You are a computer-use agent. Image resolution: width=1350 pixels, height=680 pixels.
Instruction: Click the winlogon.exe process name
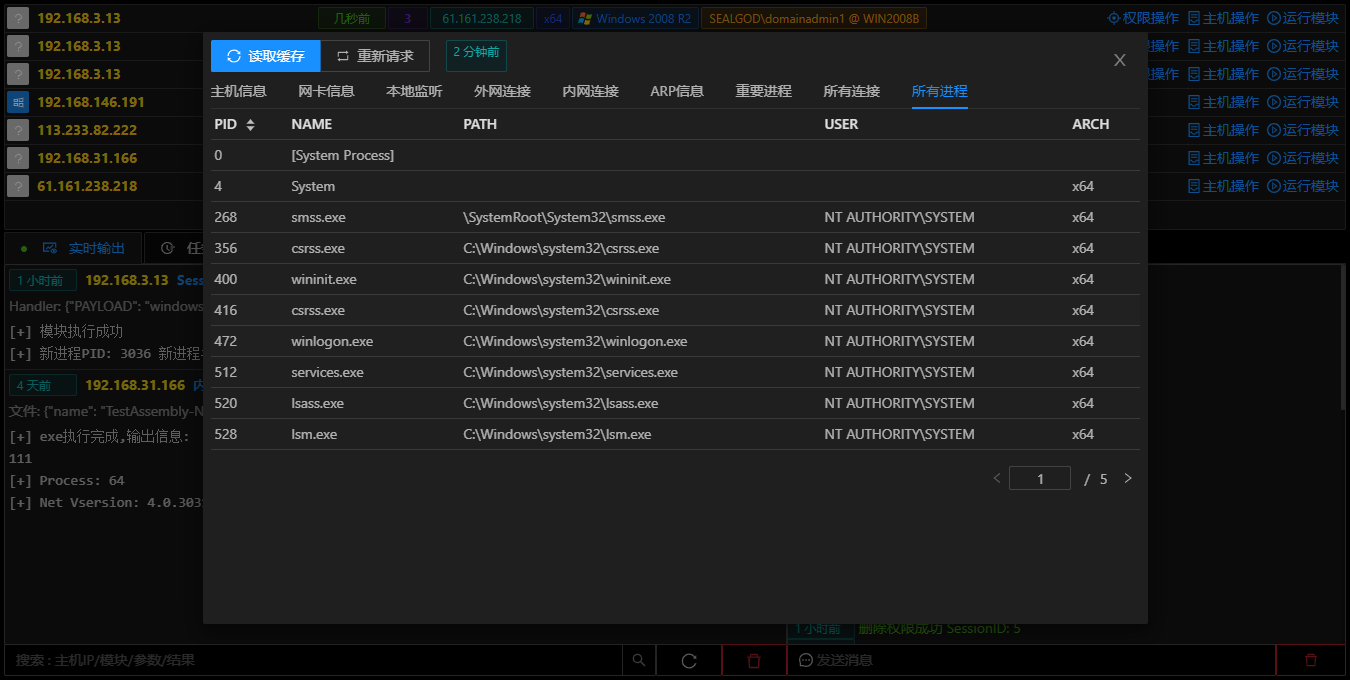click(332, 341)
